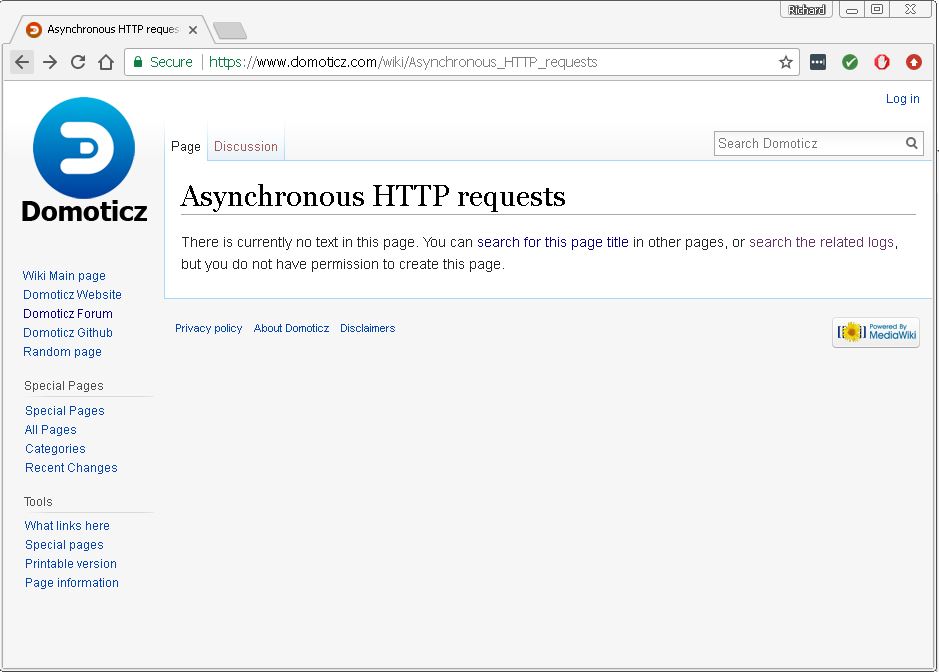Close the Asynchronous HTTP requests tab

193,30
